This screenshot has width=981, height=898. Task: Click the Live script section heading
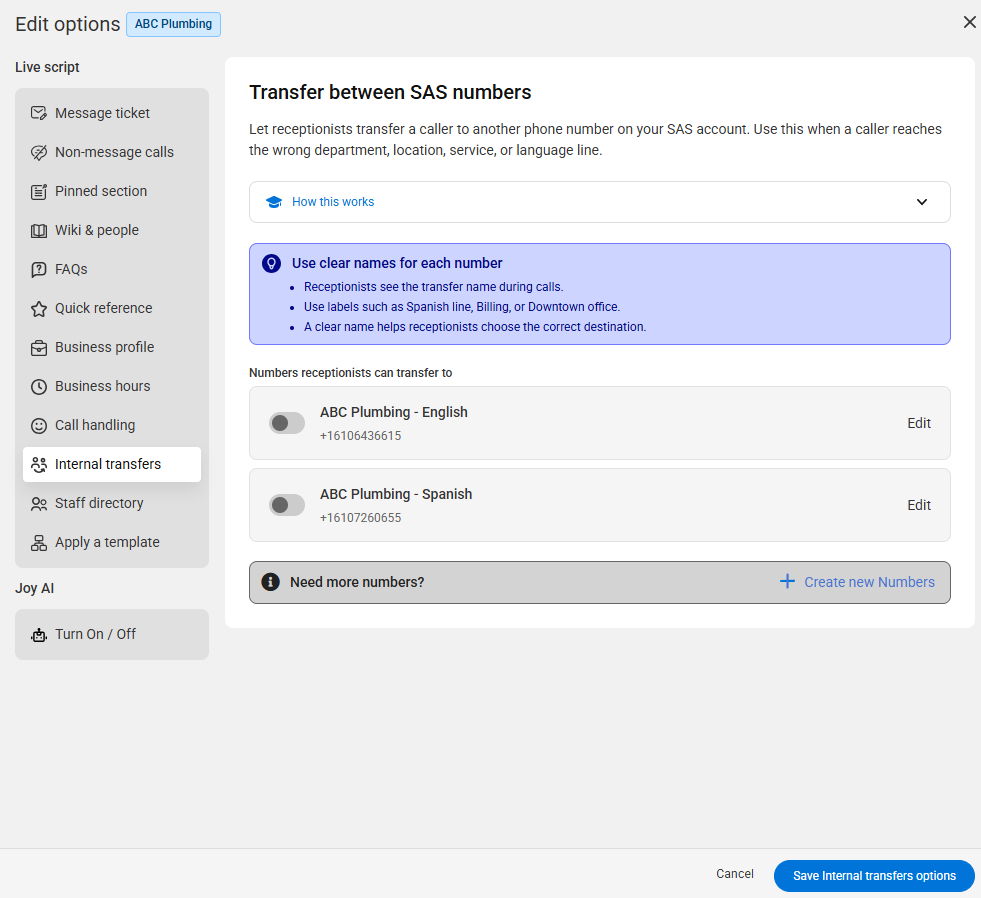(47, 67)
